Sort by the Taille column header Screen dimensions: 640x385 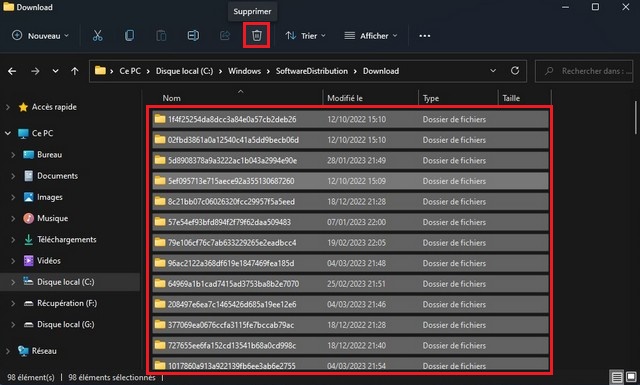(x=511, y=98)
